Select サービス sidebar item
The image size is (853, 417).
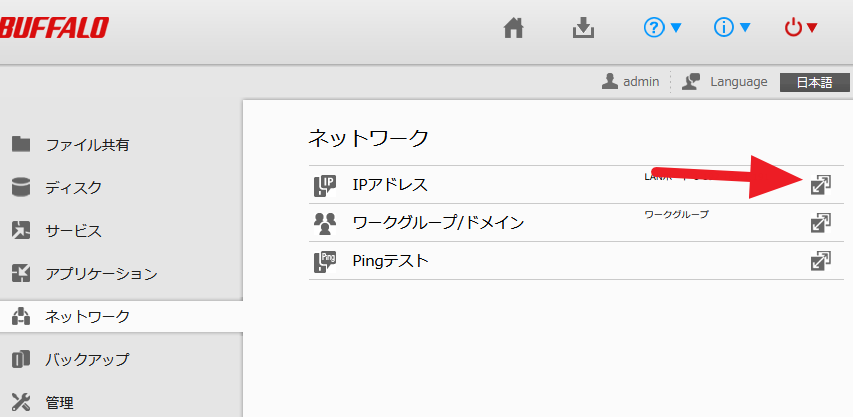point(73,231)
